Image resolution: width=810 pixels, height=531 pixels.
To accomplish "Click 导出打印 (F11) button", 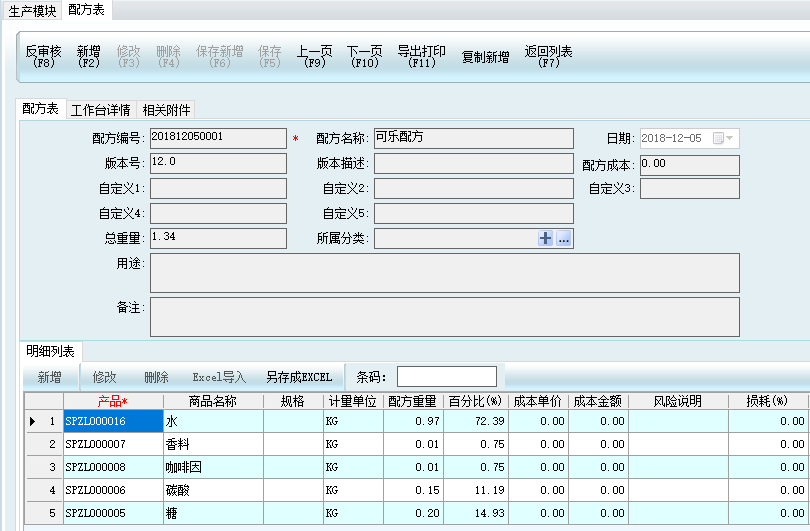I will 421,56.
